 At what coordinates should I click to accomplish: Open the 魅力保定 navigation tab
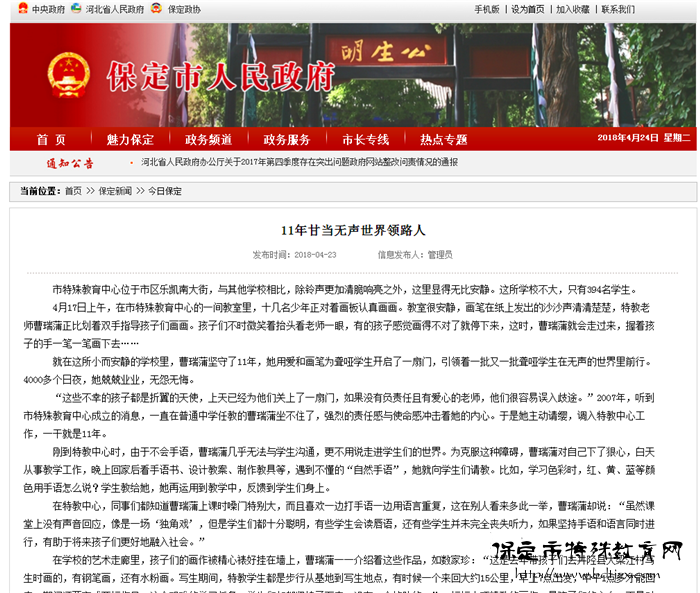[130, 139]
